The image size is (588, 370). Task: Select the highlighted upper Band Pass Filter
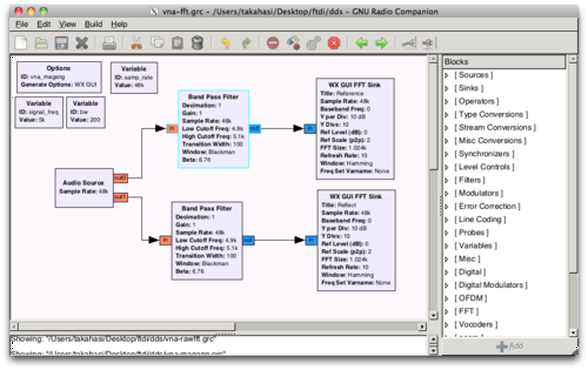(x=213, y=129)
